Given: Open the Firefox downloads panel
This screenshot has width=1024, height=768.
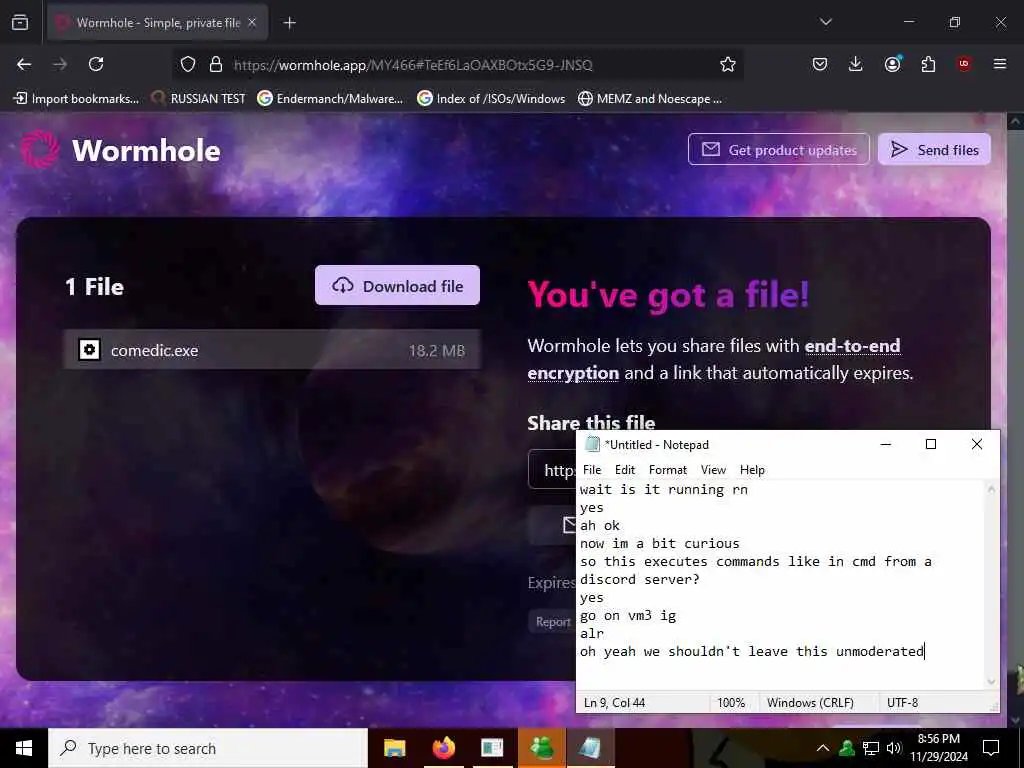Looking at the screenshot, I should pyautogui.click(x=856, y=64).
